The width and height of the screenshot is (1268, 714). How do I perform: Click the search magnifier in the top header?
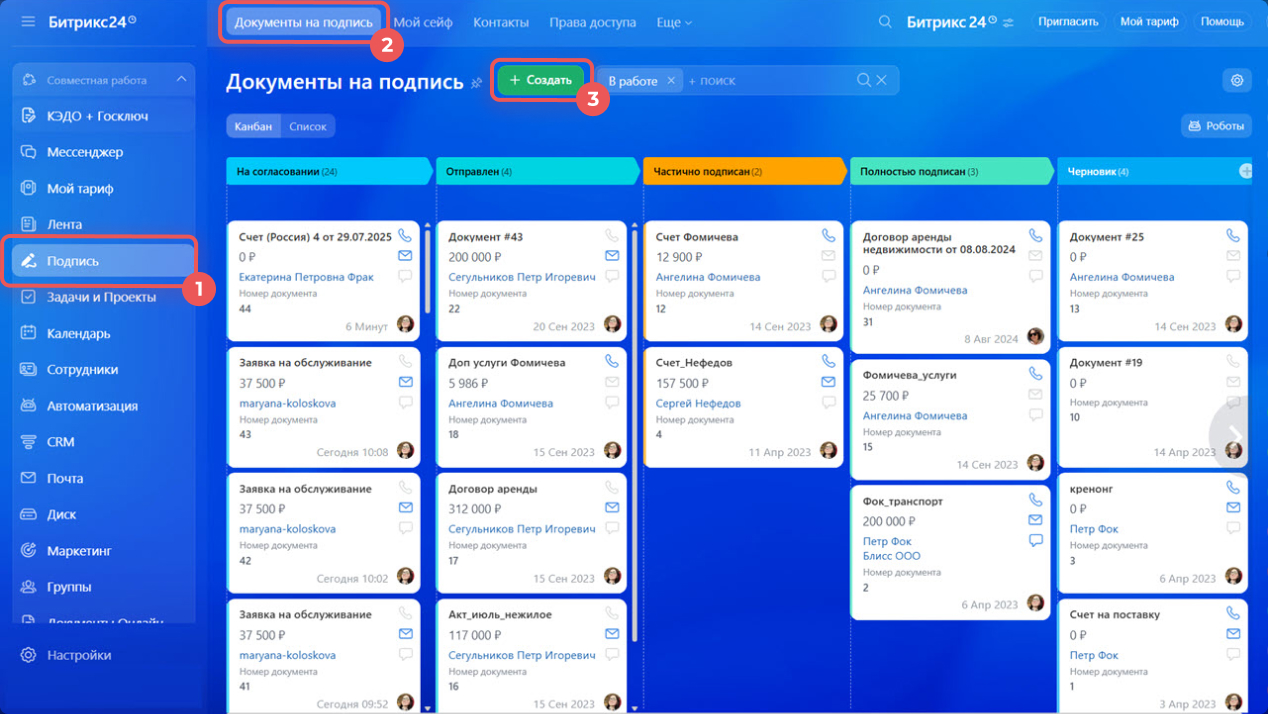click(x=885, y=22)
